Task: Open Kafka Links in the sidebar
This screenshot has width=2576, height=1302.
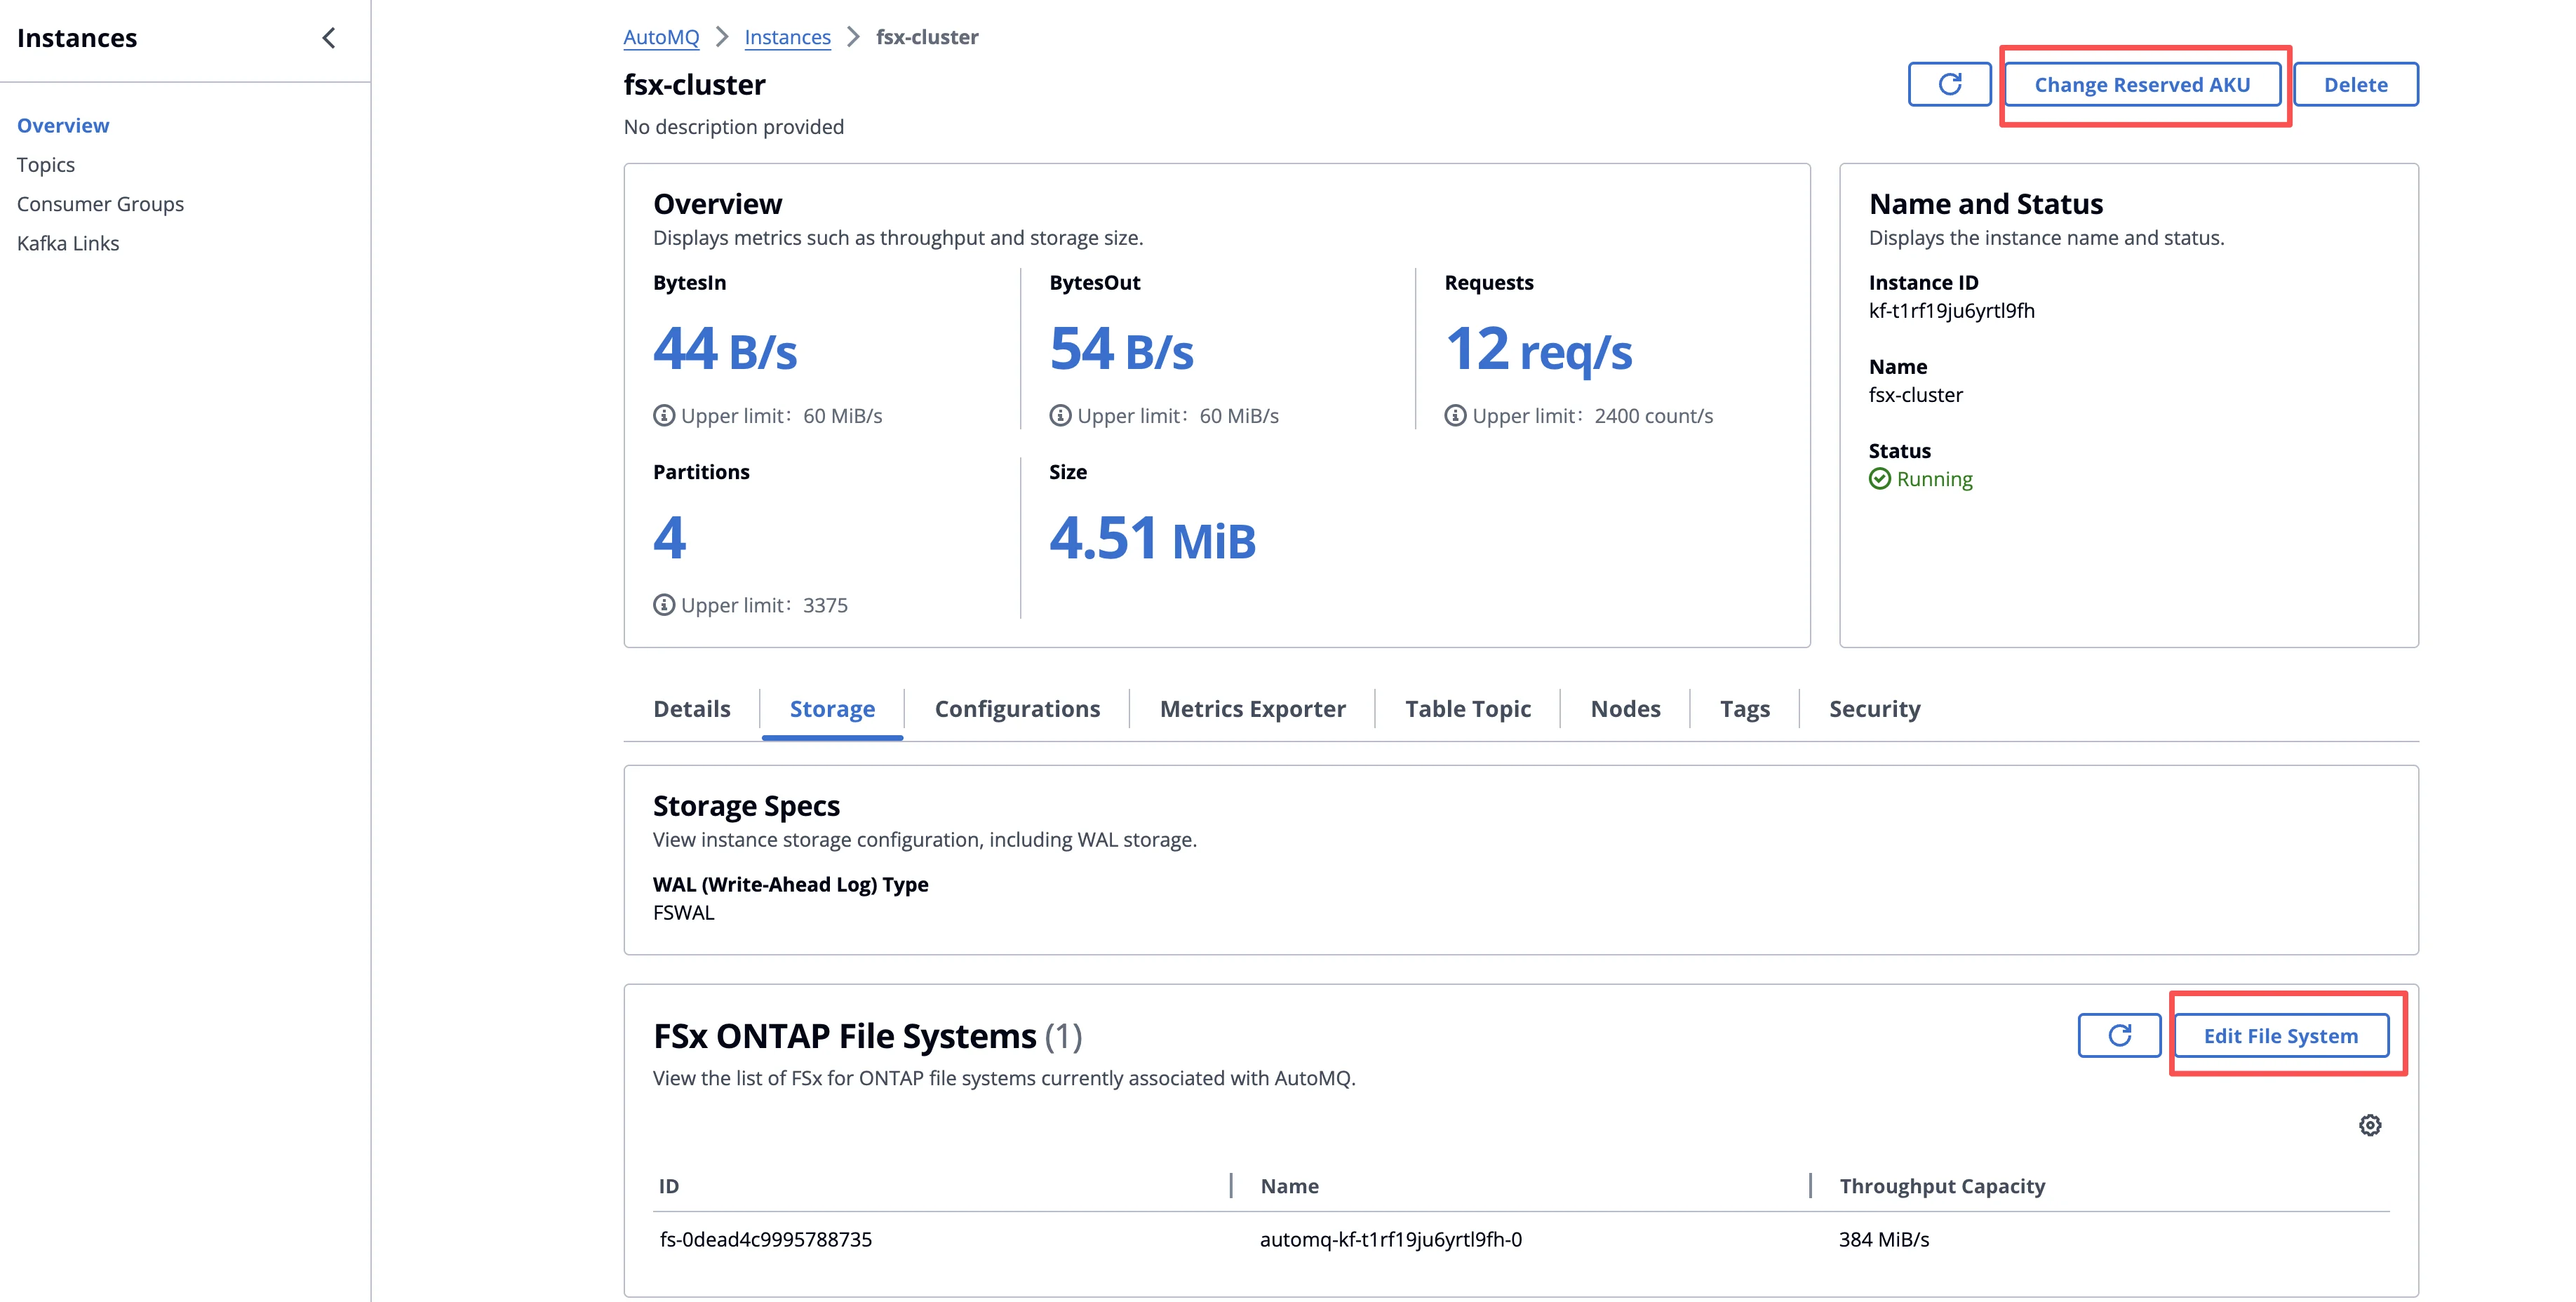Action: (x=68, y=243)
